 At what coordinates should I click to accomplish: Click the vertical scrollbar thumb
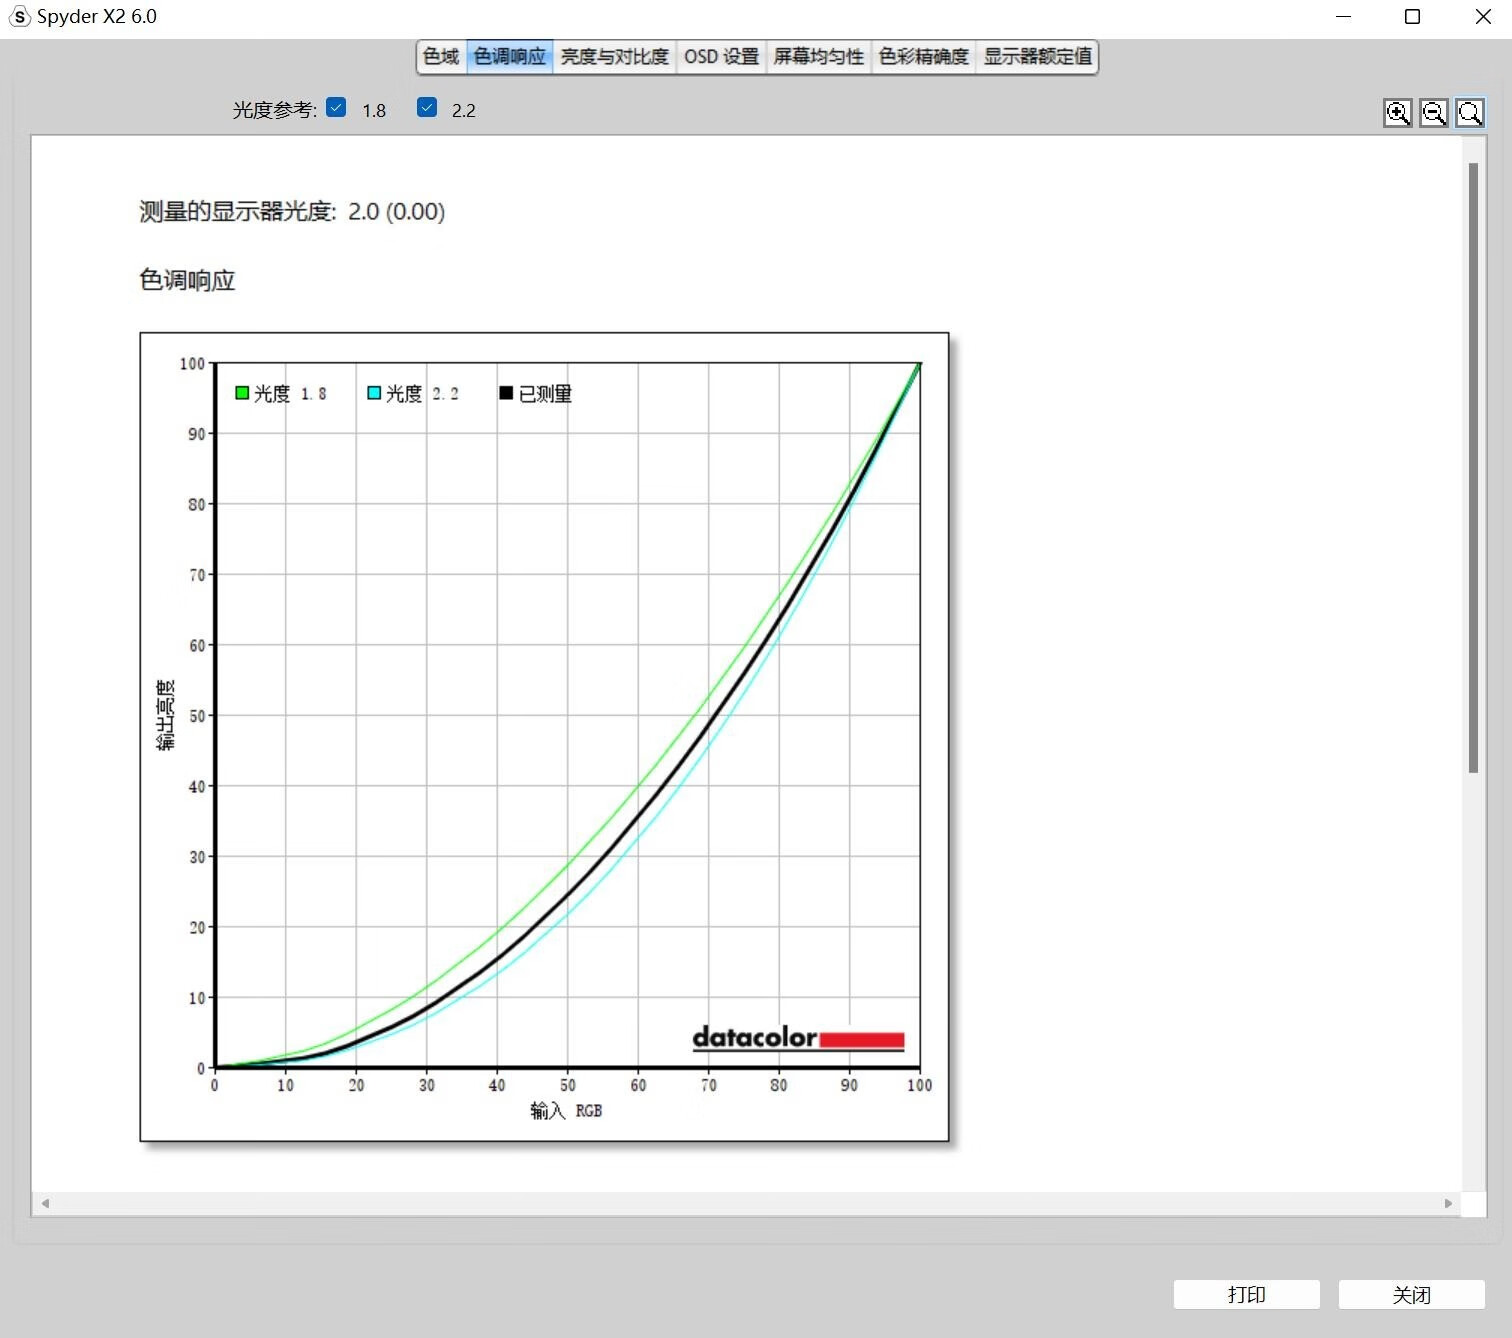coord(1472,467)
